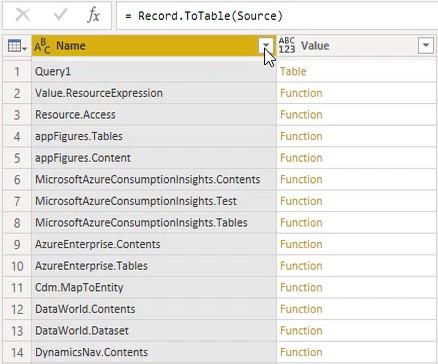Open Function link for DynamicsNav.Contents
The image size is (438, 364).
301,352
